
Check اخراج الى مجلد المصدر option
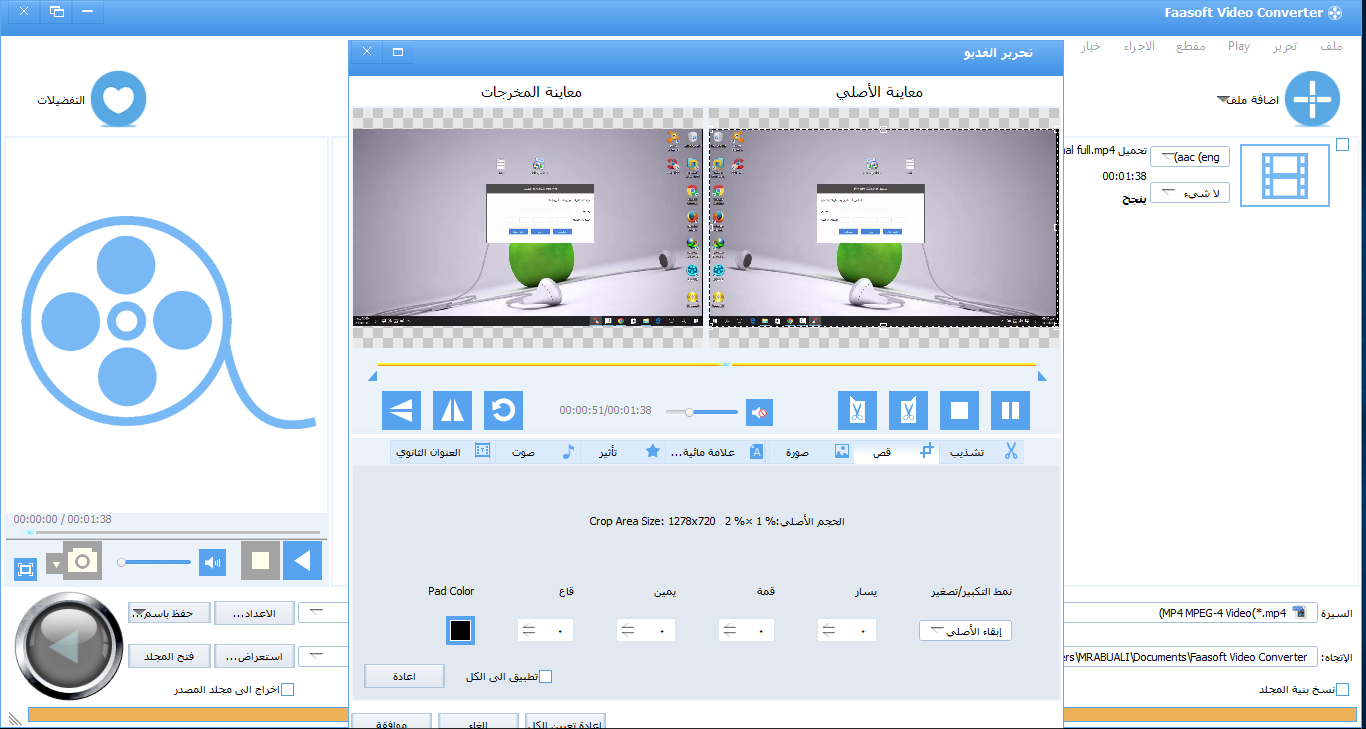click(288, 688)
